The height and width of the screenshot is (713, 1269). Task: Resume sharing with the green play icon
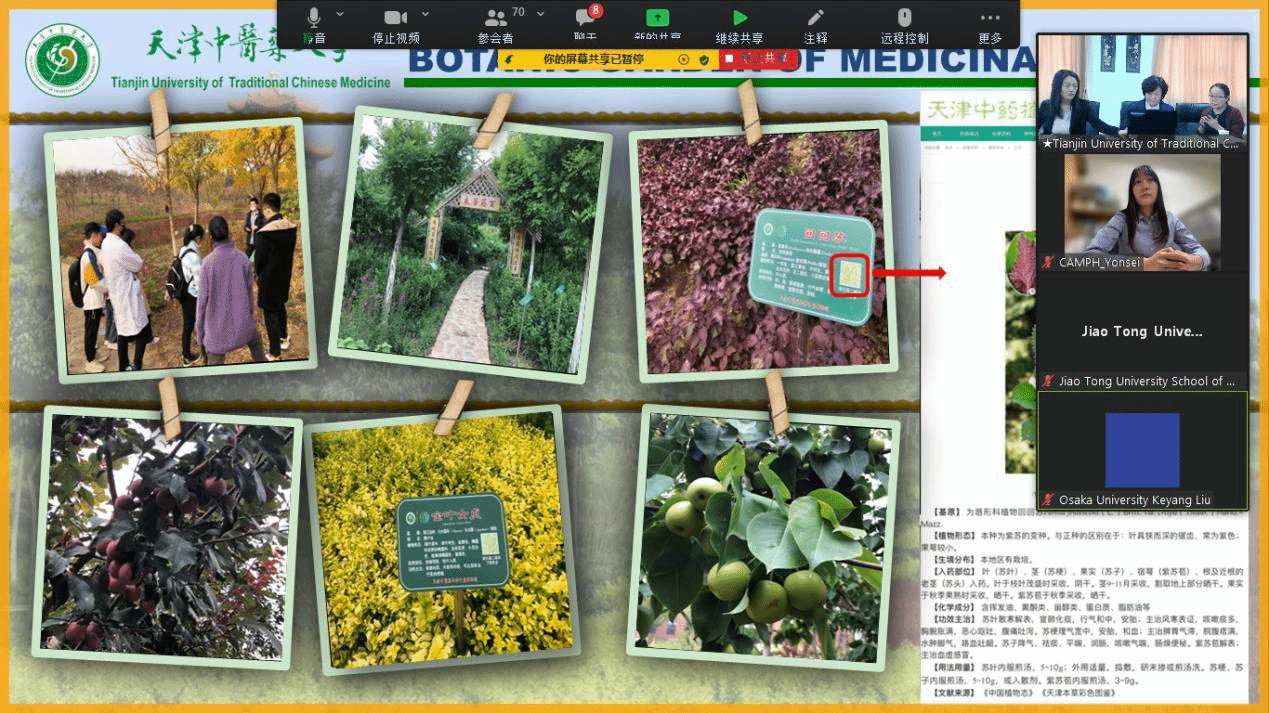pyautogui.click(x=739, y=18)
